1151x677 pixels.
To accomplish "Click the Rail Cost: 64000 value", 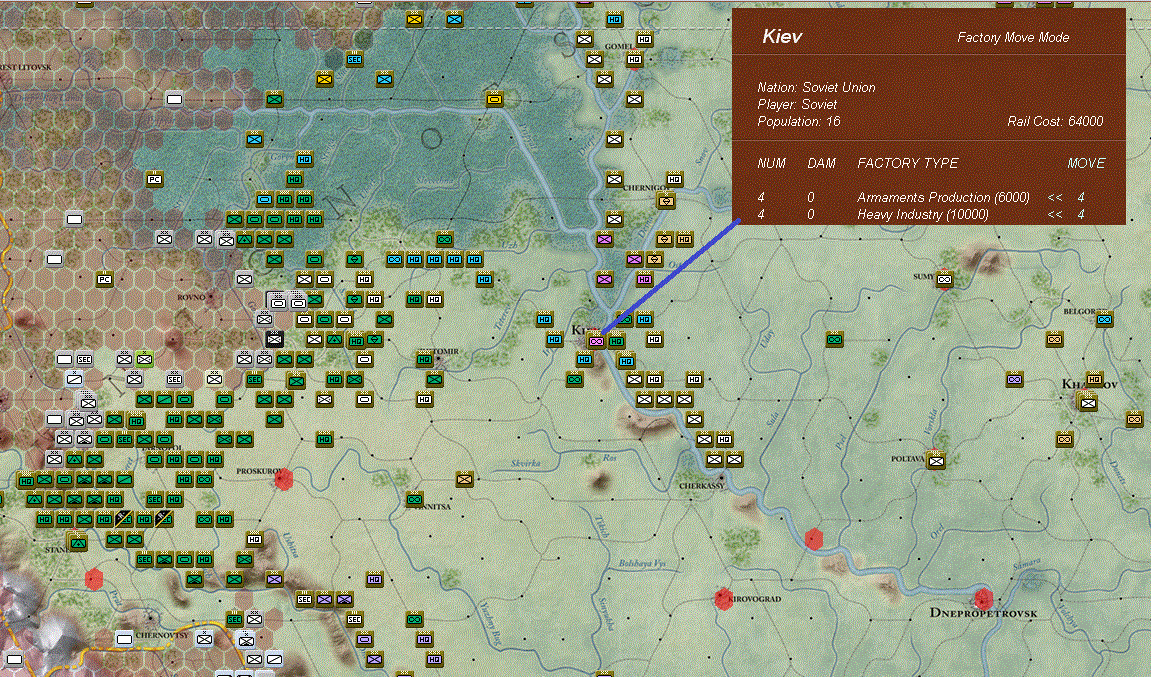I will pos(1055,121).
